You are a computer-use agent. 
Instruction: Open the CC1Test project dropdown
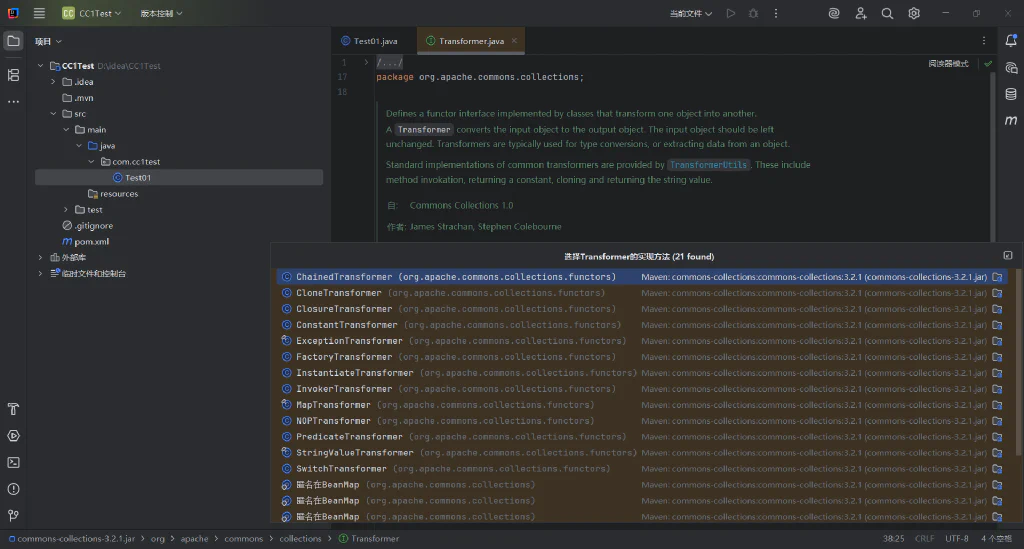[91, 13]
